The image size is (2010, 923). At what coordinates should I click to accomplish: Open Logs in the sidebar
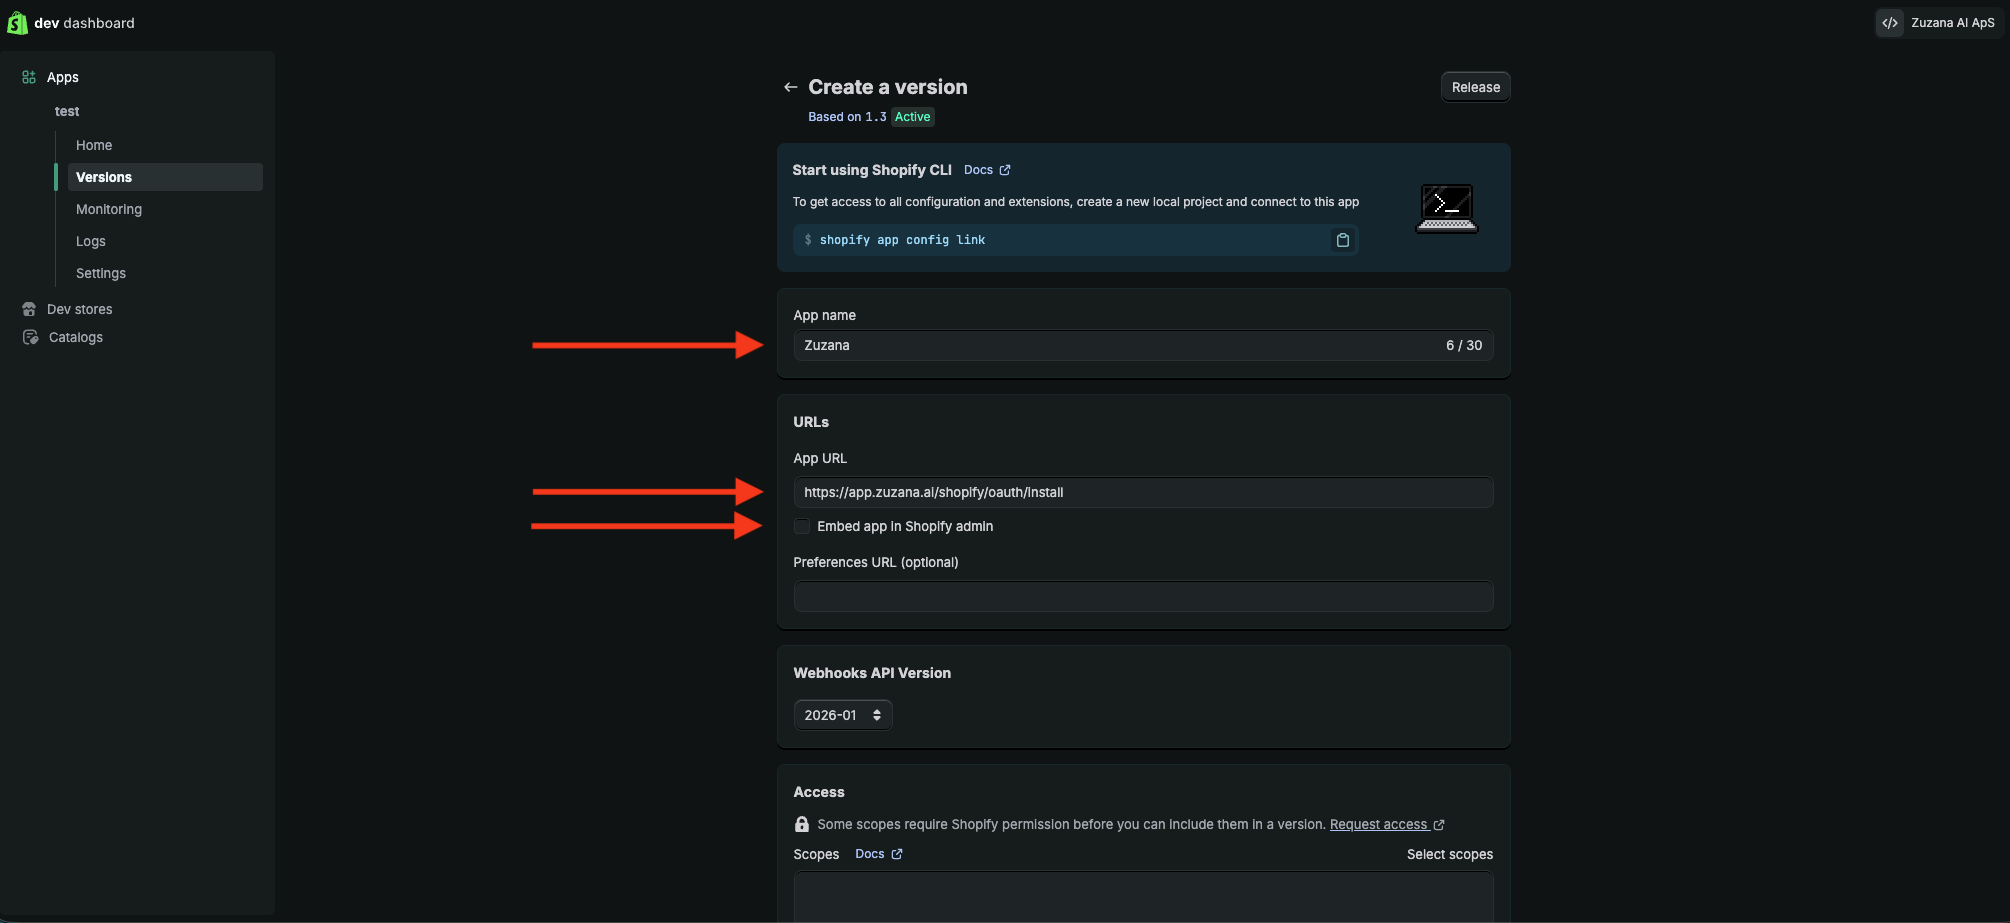[91, 241]
